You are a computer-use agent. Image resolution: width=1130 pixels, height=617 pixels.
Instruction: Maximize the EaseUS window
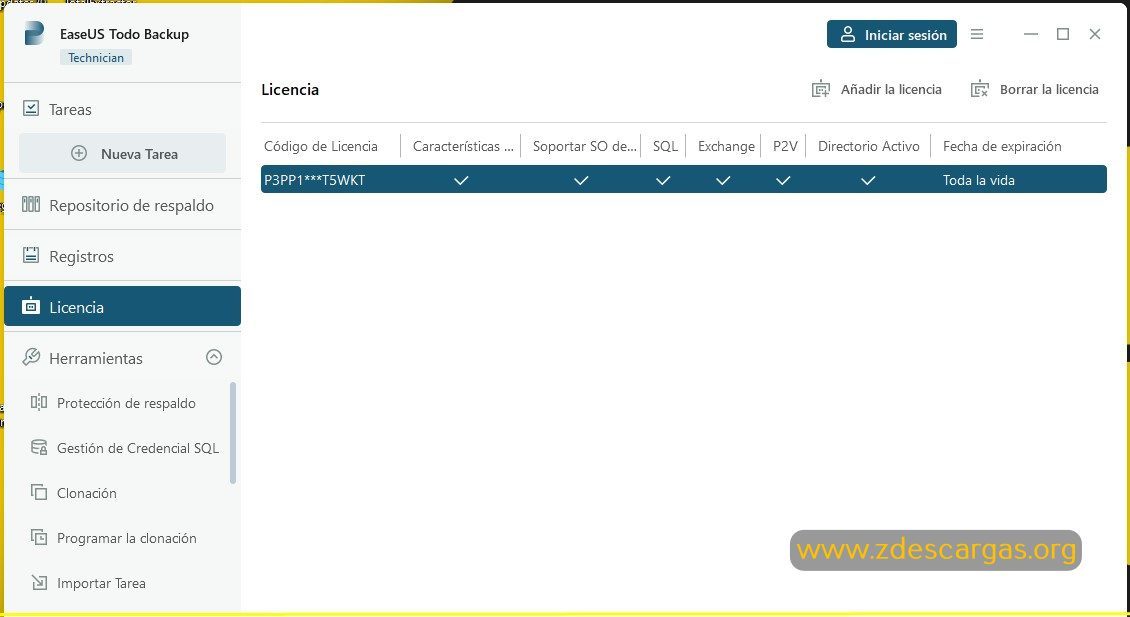[1063, 34]
